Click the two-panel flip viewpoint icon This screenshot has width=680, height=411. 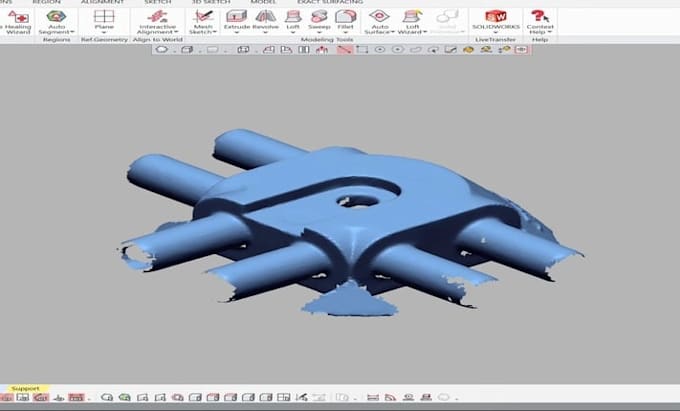tap(304, 49)
